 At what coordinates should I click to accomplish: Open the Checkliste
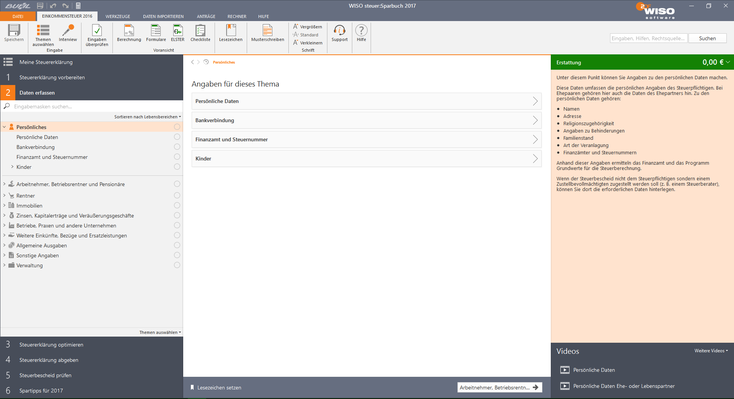(x=200, y=33)
